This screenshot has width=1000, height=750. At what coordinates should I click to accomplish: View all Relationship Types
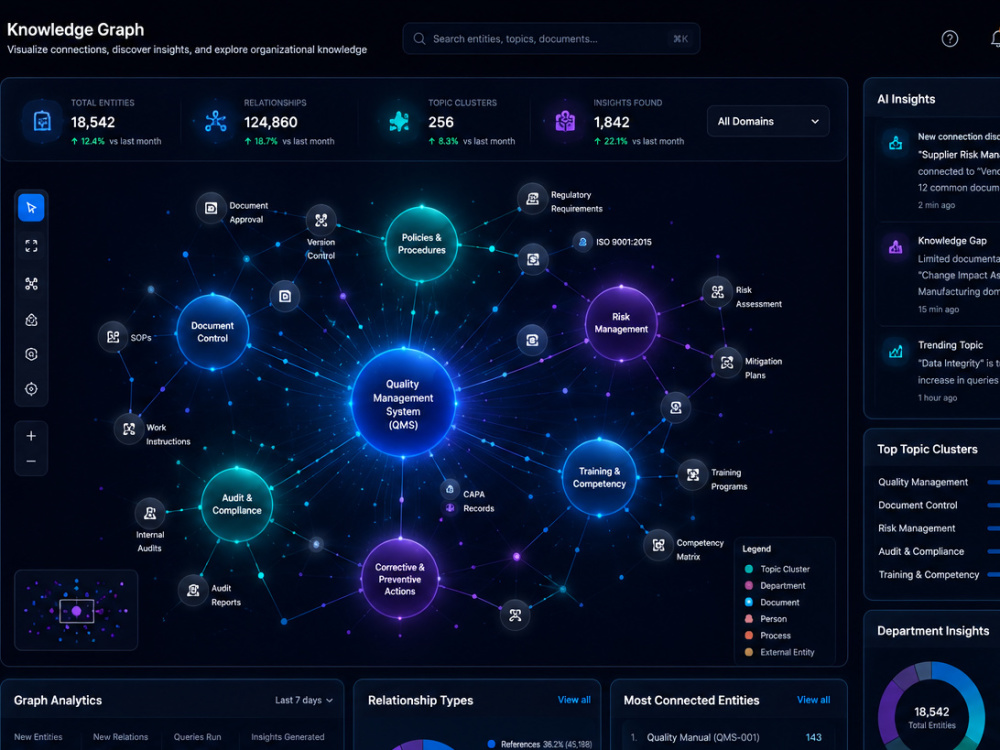[x=574, y=700]
